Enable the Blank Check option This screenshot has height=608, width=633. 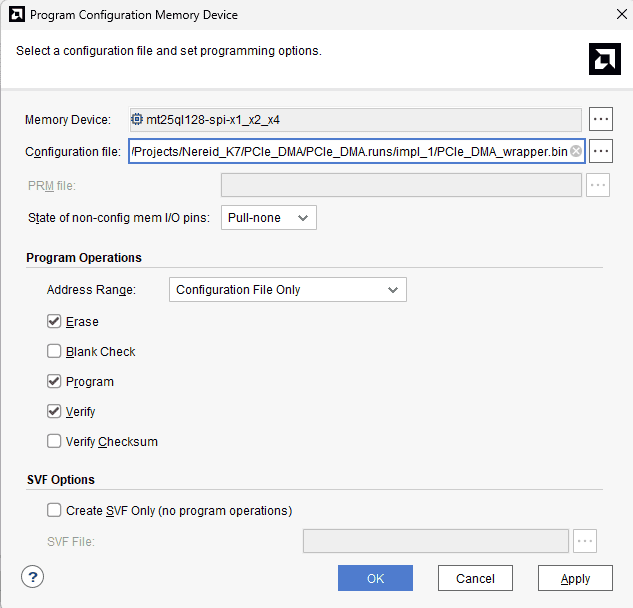(54, 352)
